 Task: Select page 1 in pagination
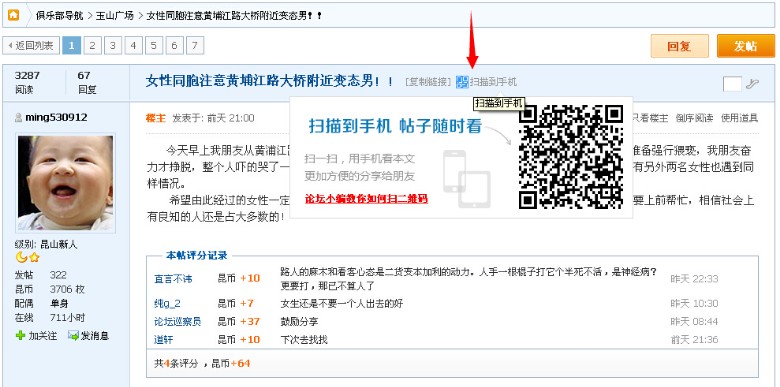pyautogui.click(x=72, y=46)
